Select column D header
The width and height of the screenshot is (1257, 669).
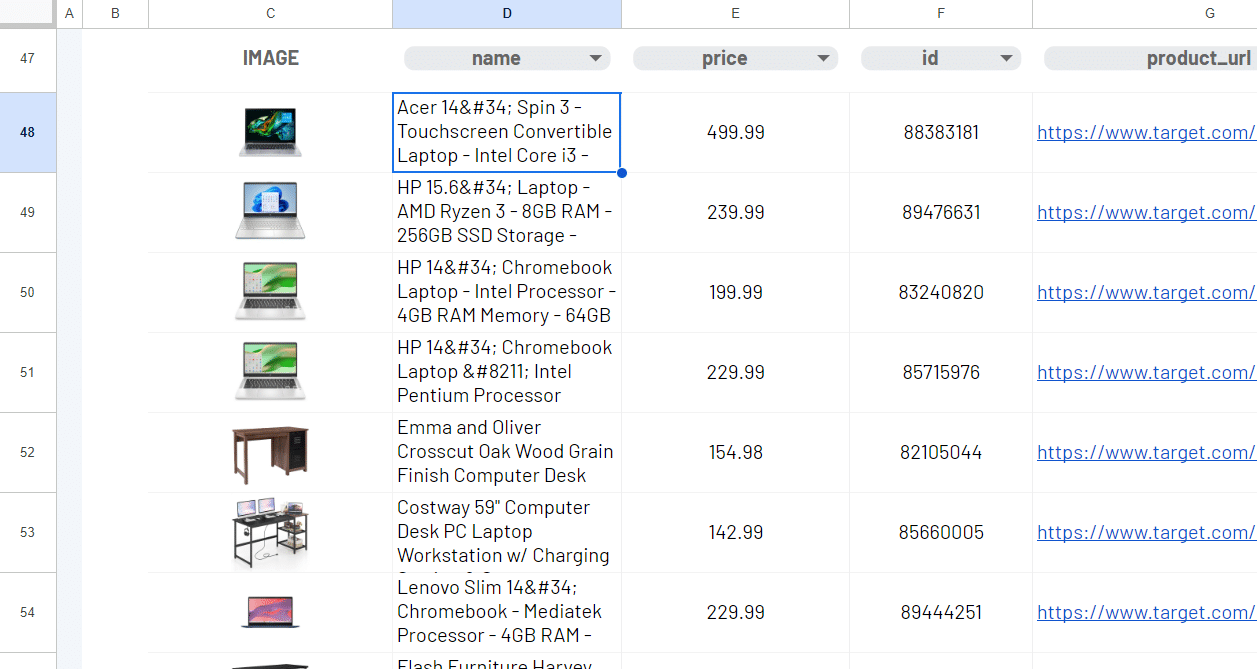pyautogui.click(x=507, y=13)
